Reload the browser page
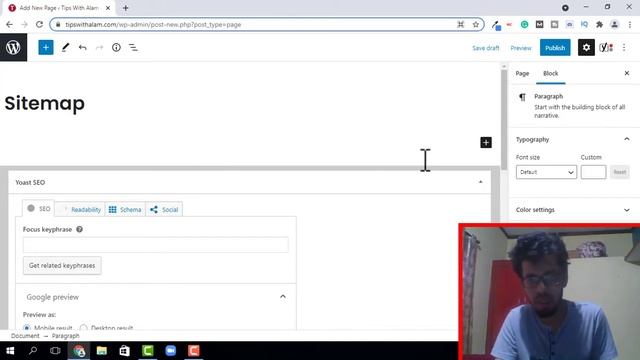This screenshot has height=360, width=640. pos(39,24)
